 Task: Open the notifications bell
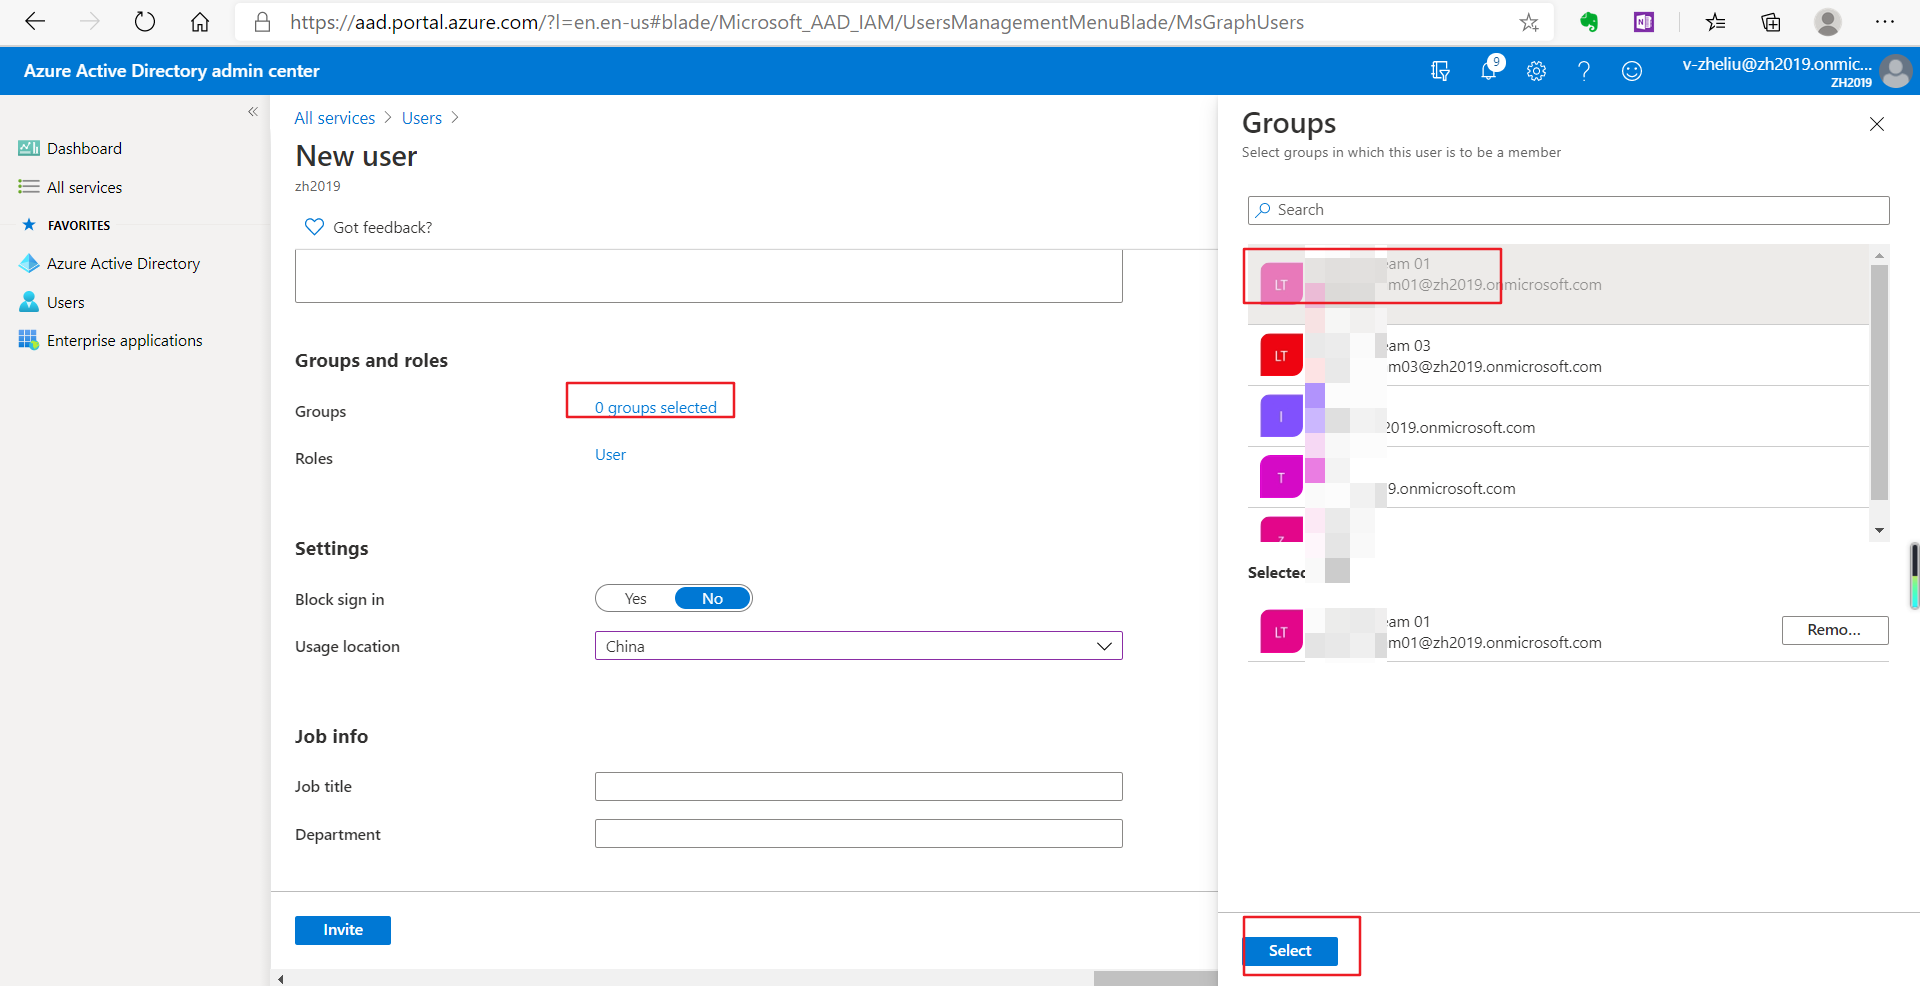[1489, 70]
